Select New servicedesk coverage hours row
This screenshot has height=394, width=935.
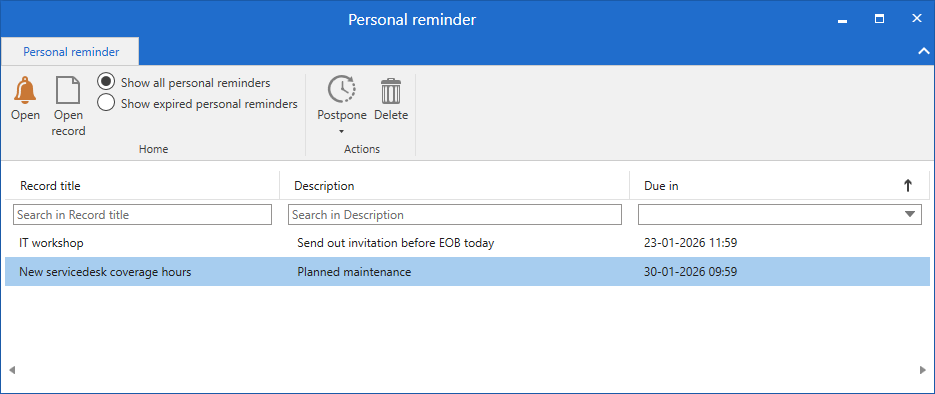pyautogui.click(x=467, y=272)
